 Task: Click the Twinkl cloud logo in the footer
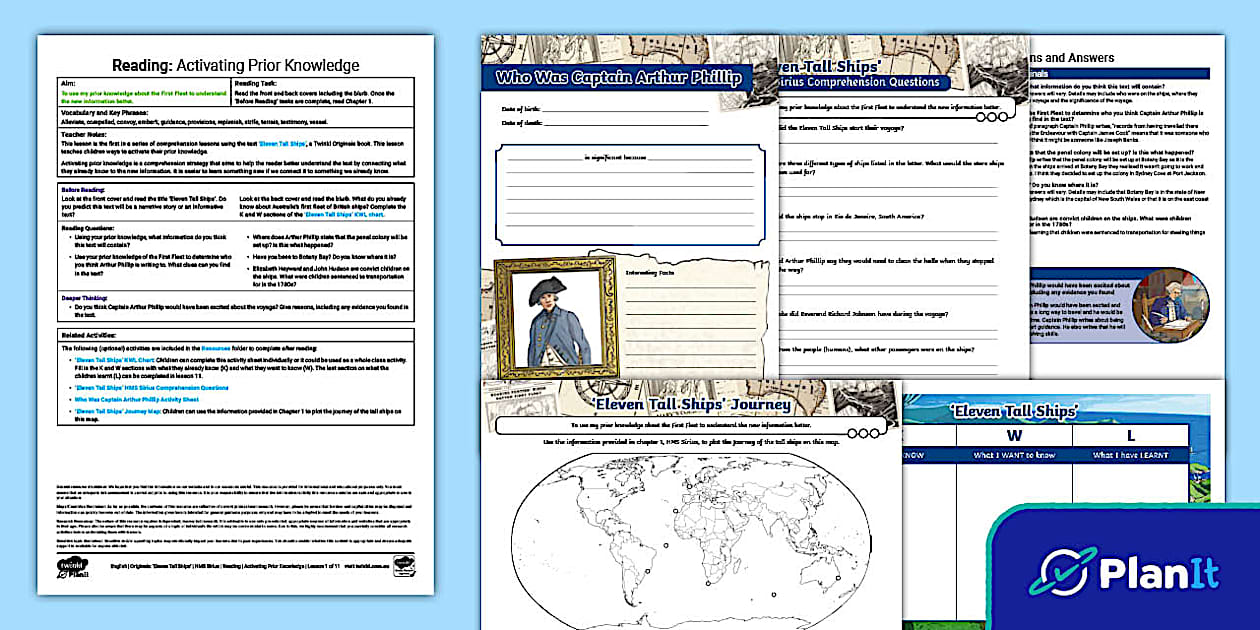72,564
